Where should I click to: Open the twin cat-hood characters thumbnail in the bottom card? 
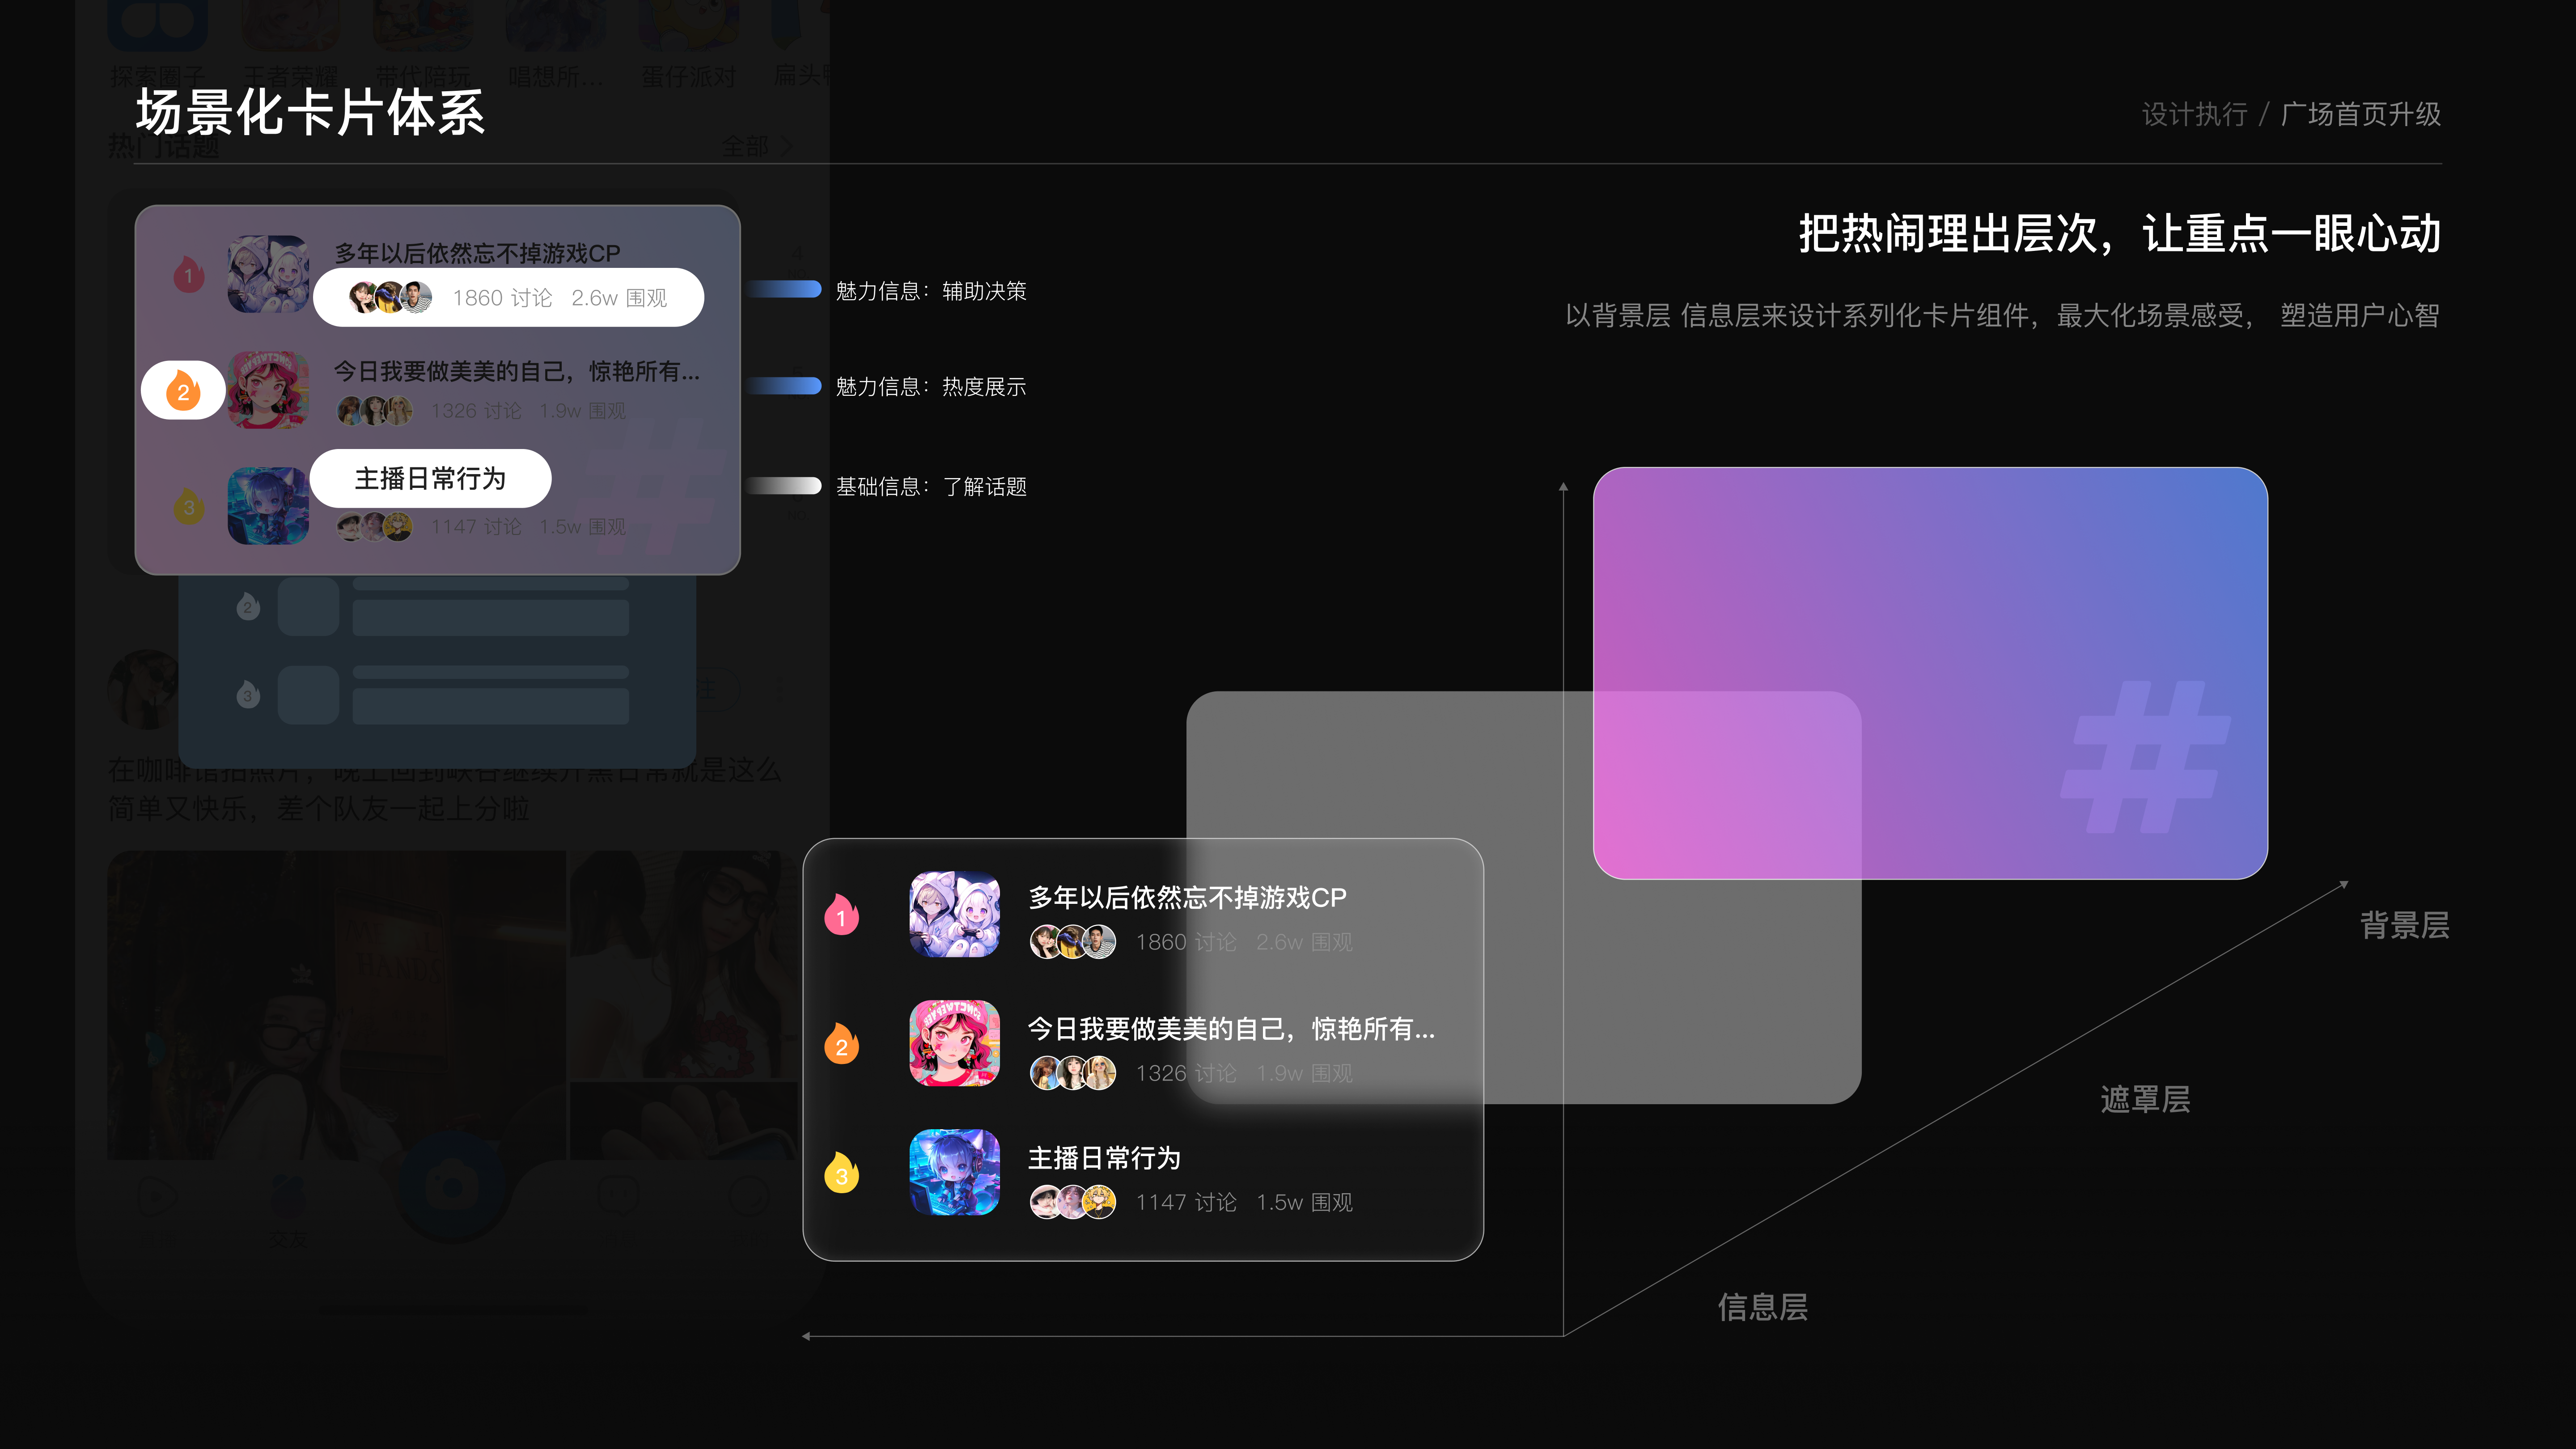pyautogui.click(x=954, y=914)
